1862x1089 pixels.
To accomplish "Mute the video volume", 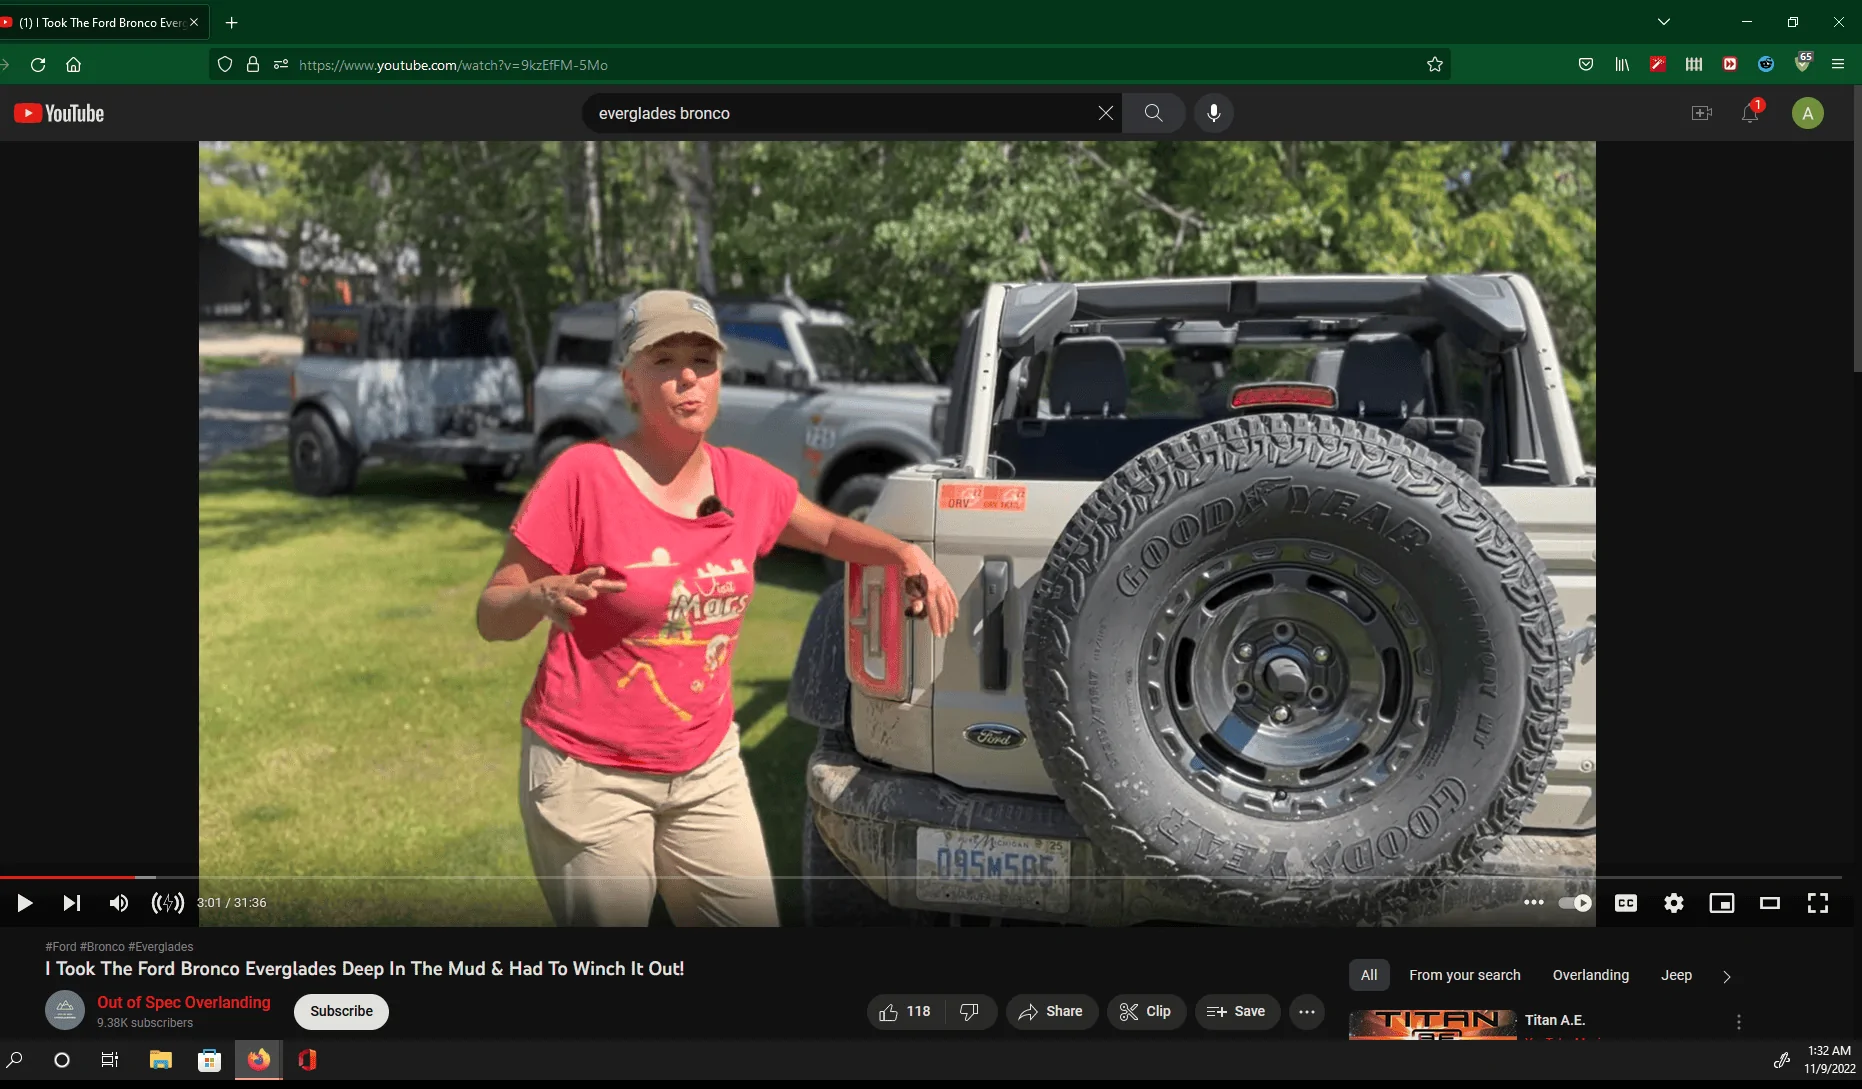I will [x=119, y=903].
